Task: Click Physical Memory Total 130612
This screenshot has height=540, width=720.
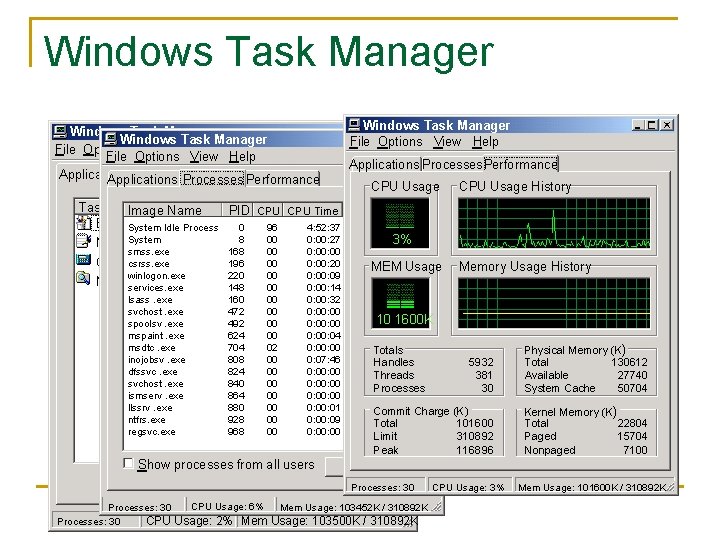Action: (x=629, y=362)
